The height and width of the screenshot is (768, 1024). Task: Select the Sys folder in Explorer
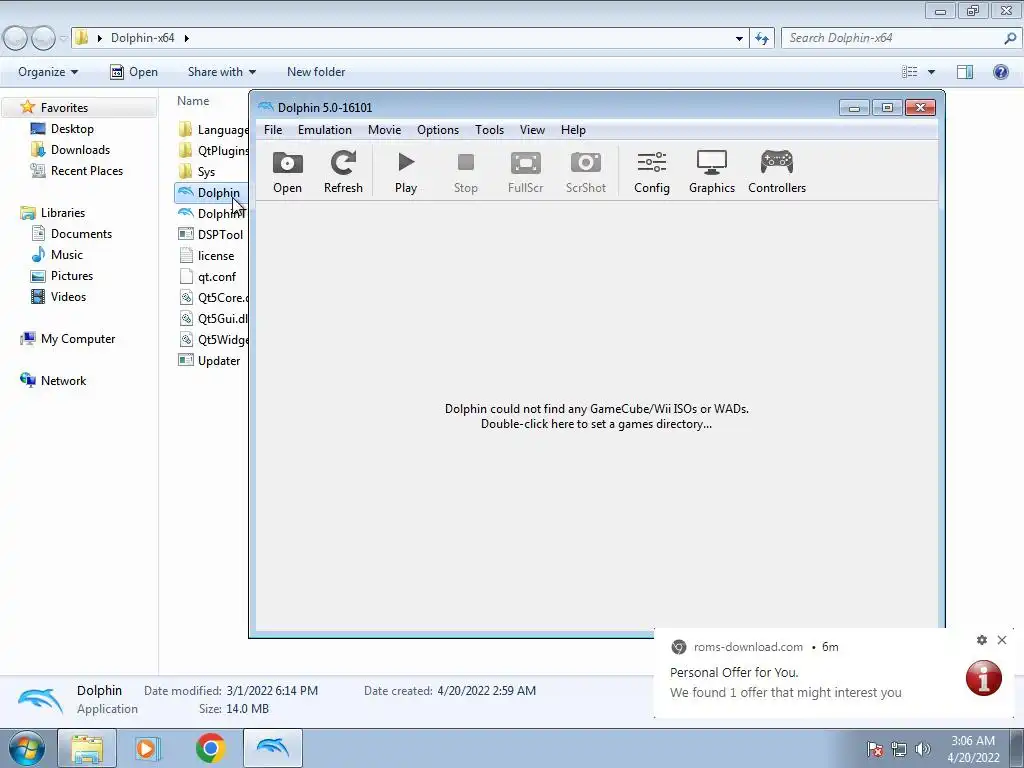tap(197, 172)
